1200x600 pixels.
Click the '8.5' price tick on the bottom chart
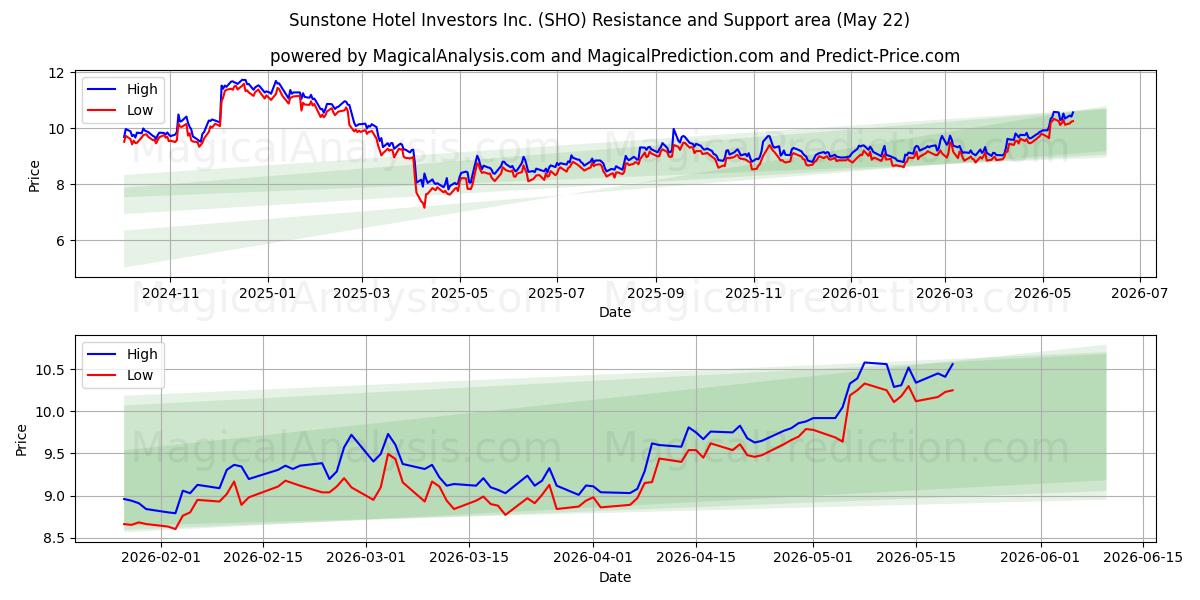[x=56, y=539]
